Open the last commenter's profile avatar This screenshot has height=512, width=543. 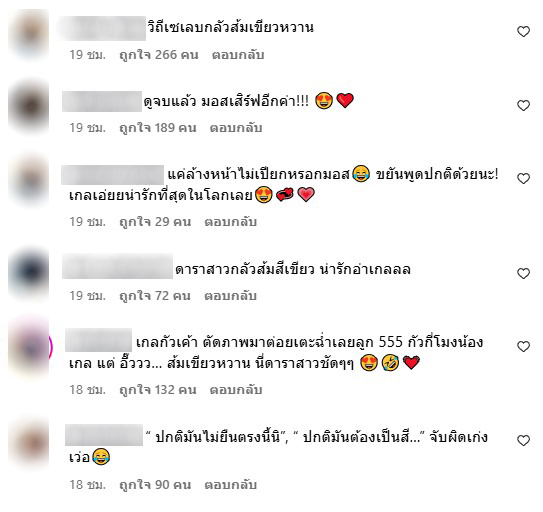pyautogui.click(x=29, y=443)
